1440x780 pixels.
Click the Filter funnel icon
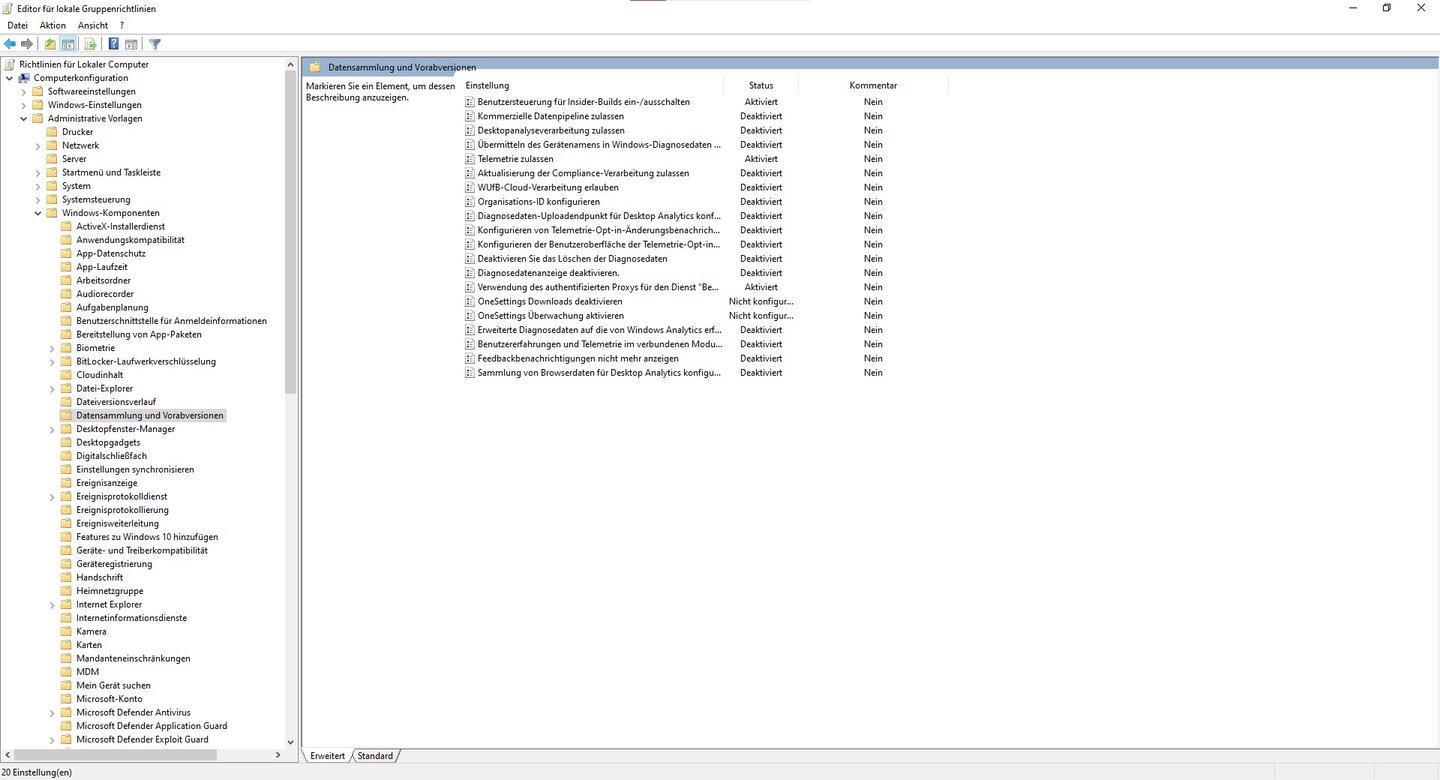click(155, 44)
